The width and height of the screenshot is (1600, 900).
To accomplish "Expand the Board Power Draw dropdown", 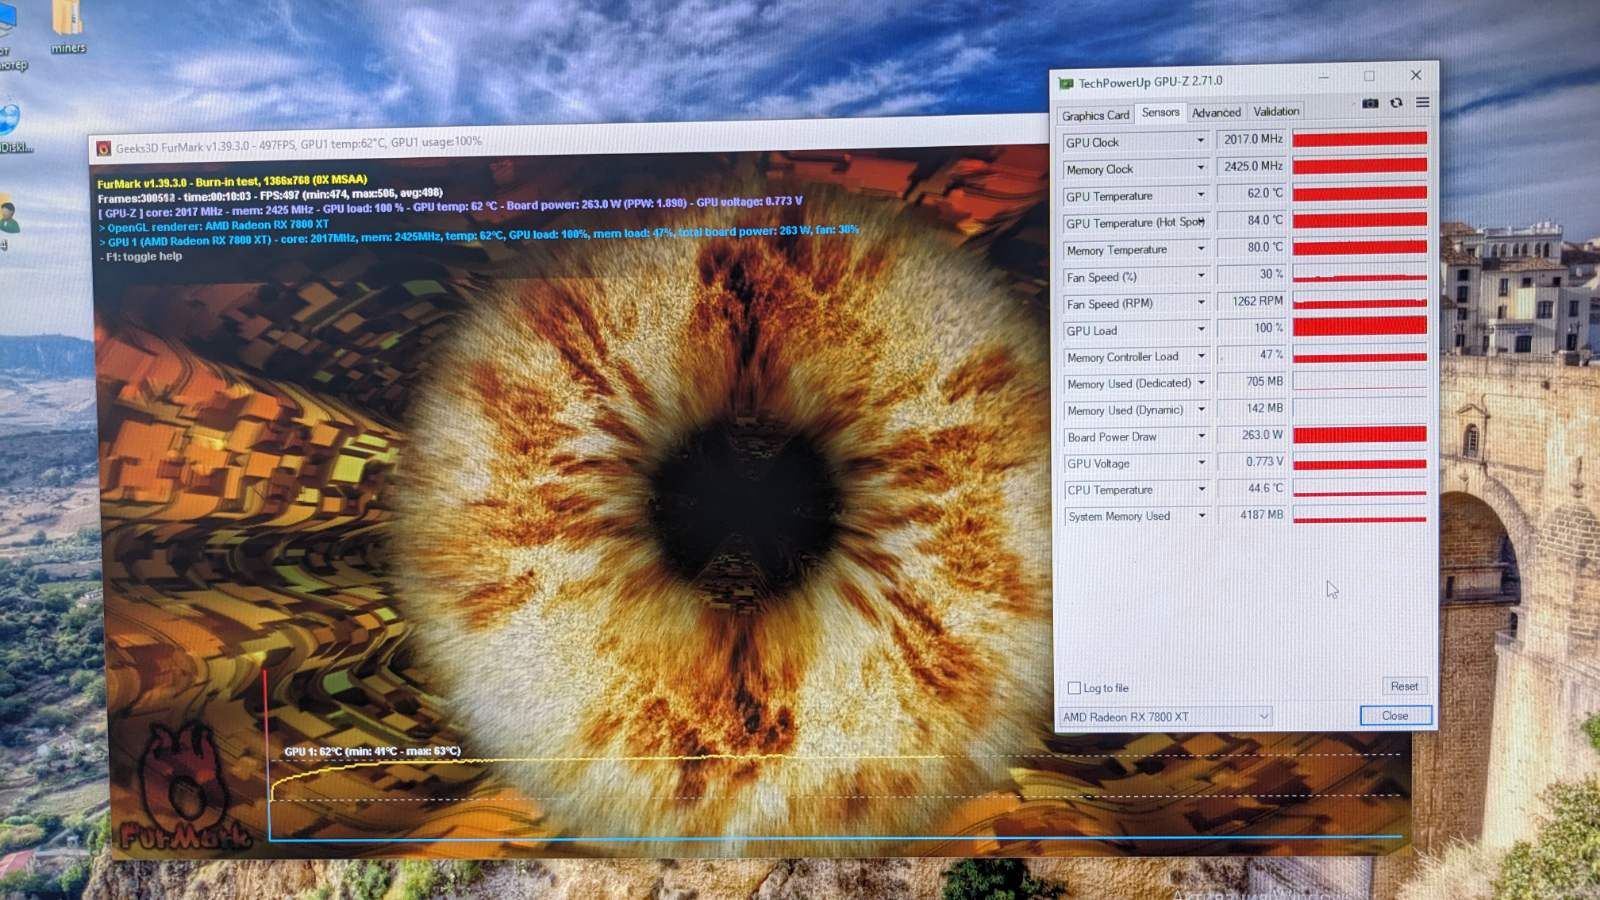I will click(x=1201, y=436).
